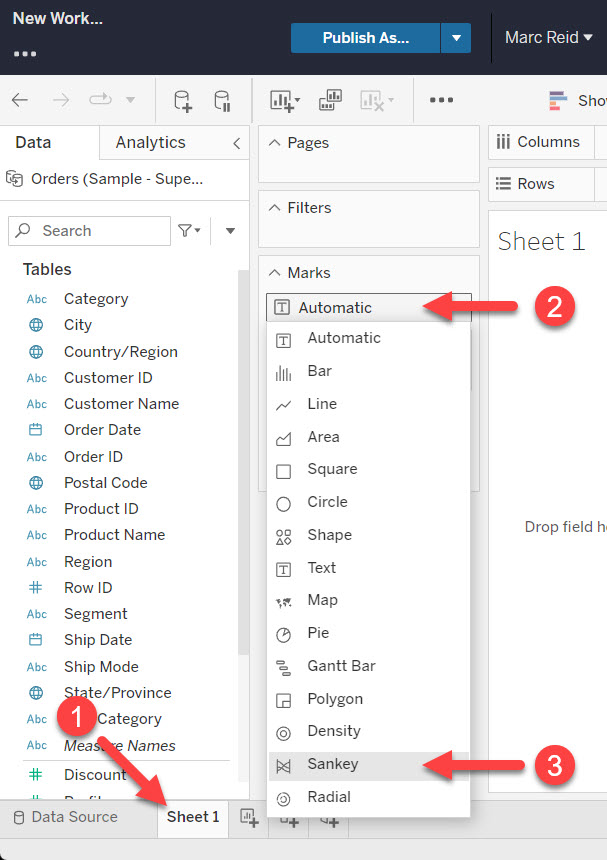
Task: Click the Show Me icon
Action: 558,100
